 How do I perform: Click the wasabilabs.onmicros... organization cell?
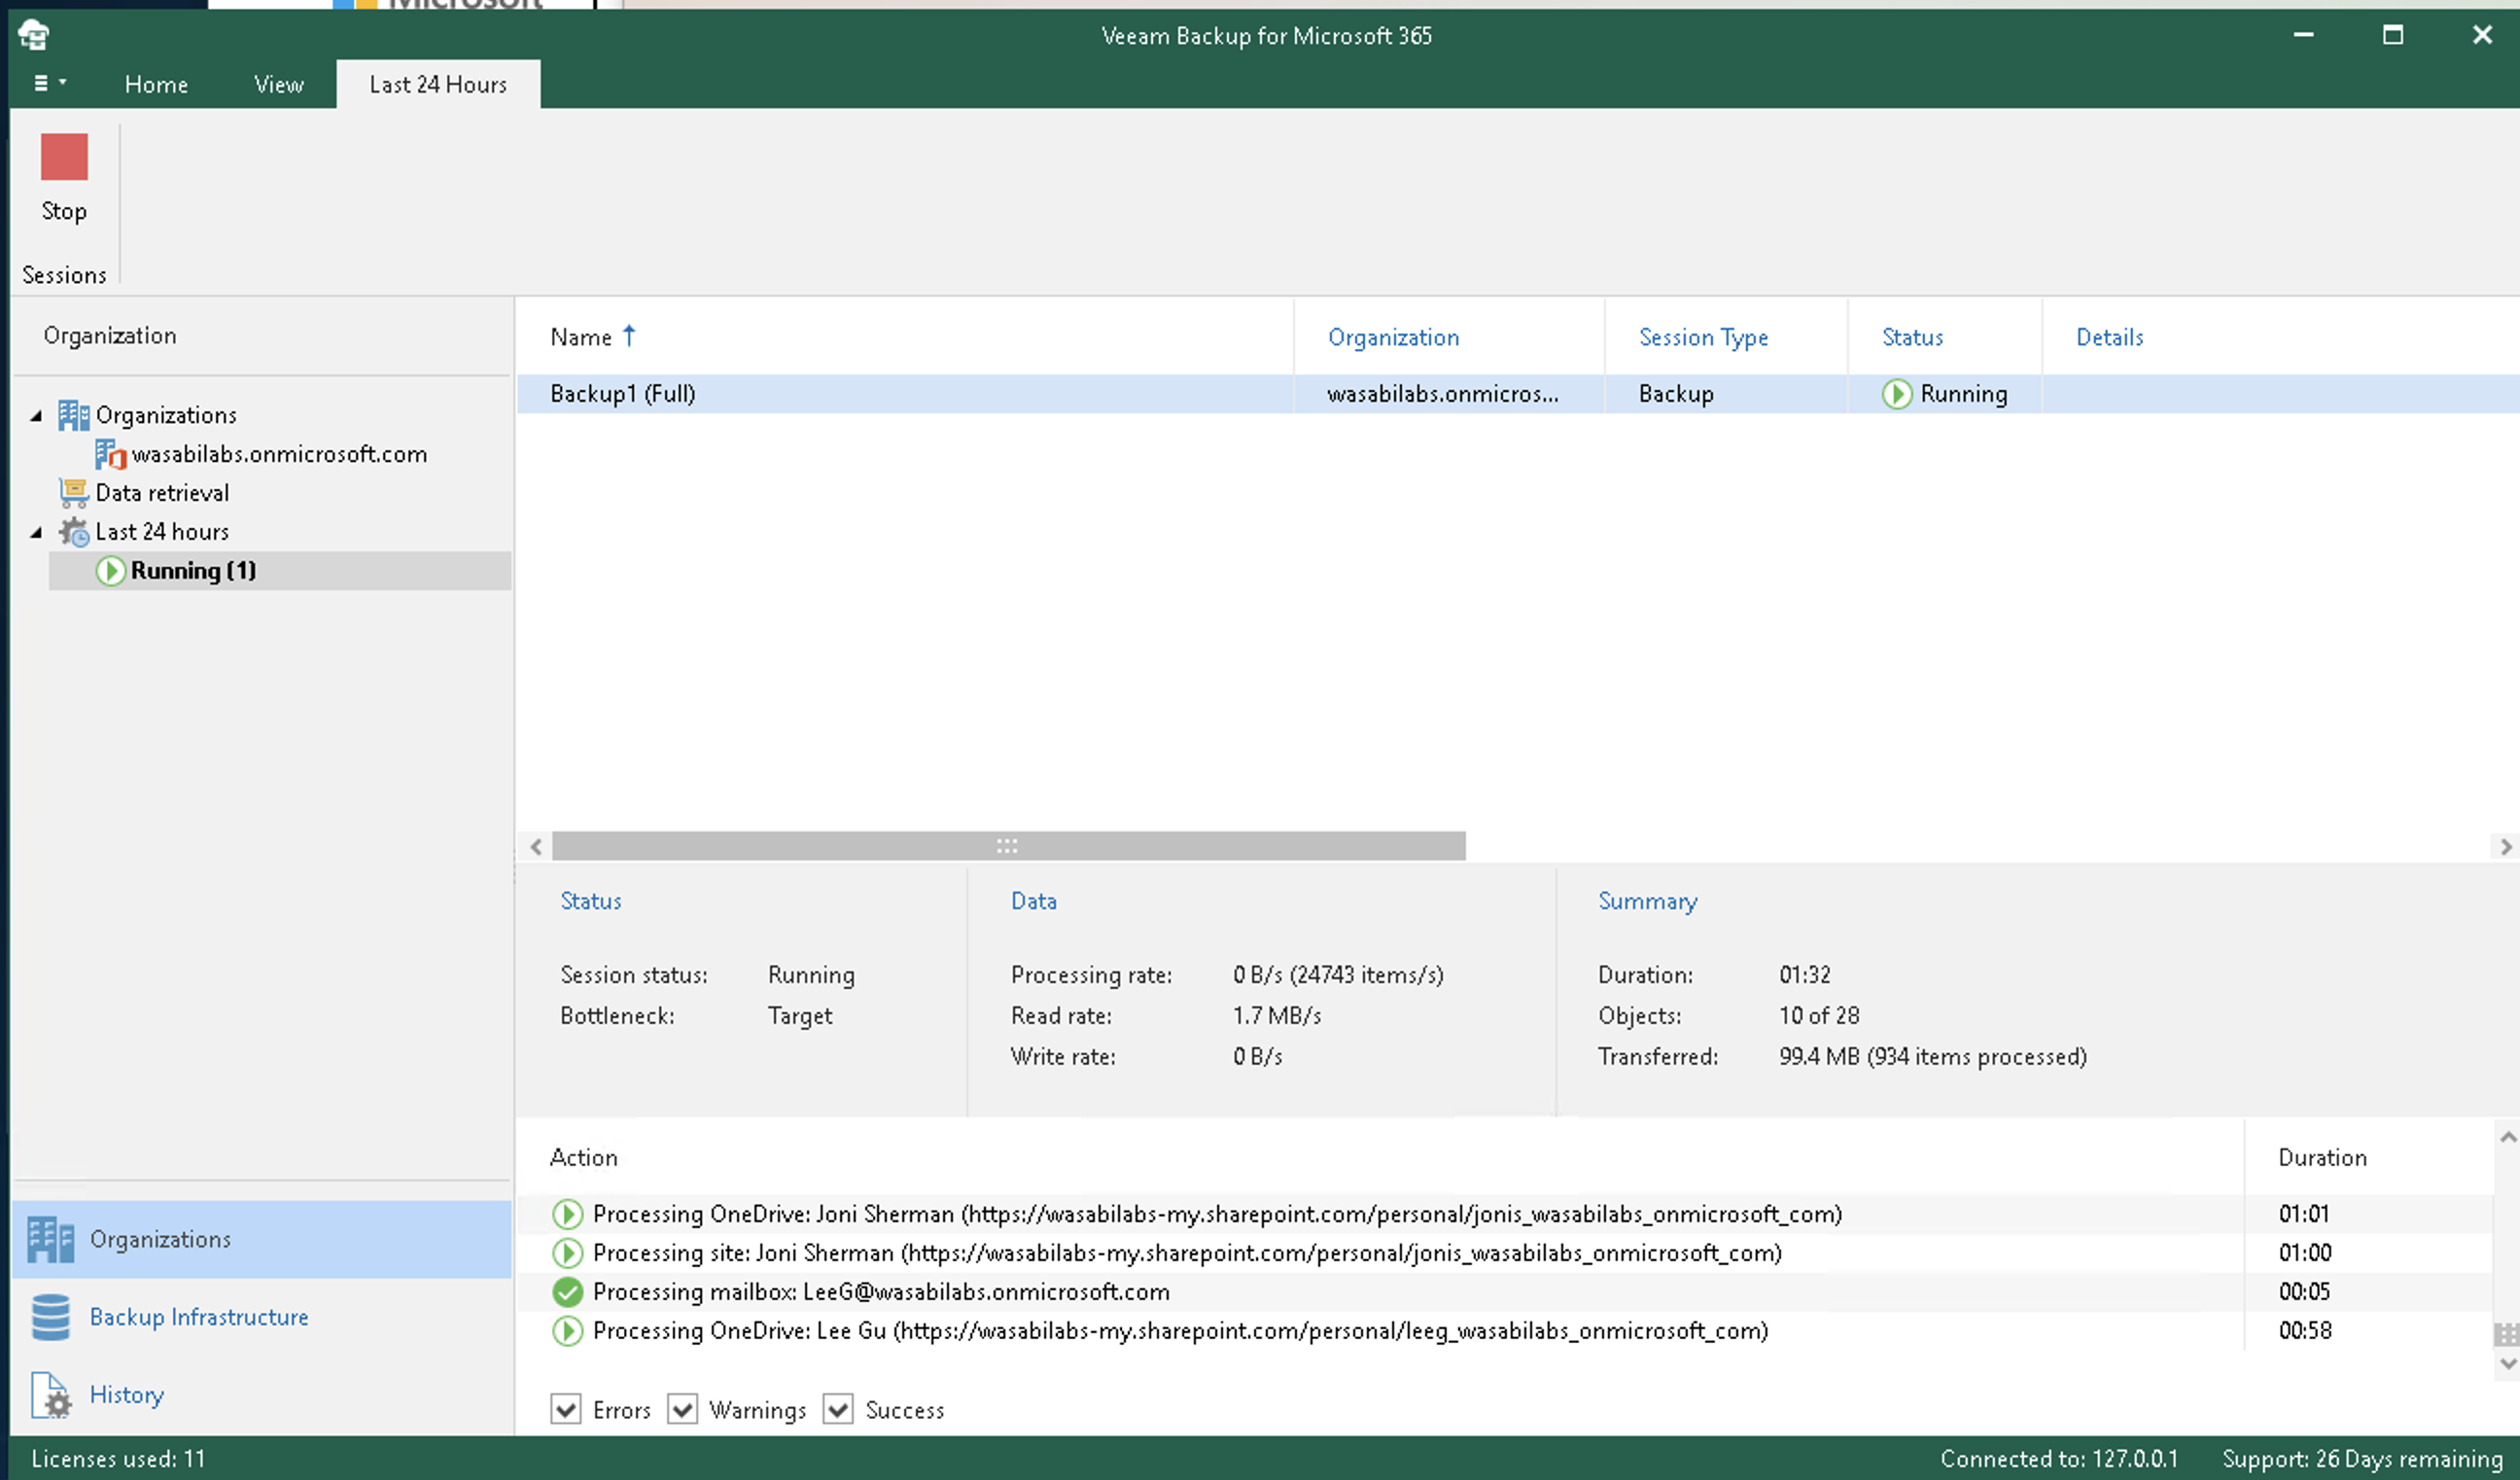1442,394
